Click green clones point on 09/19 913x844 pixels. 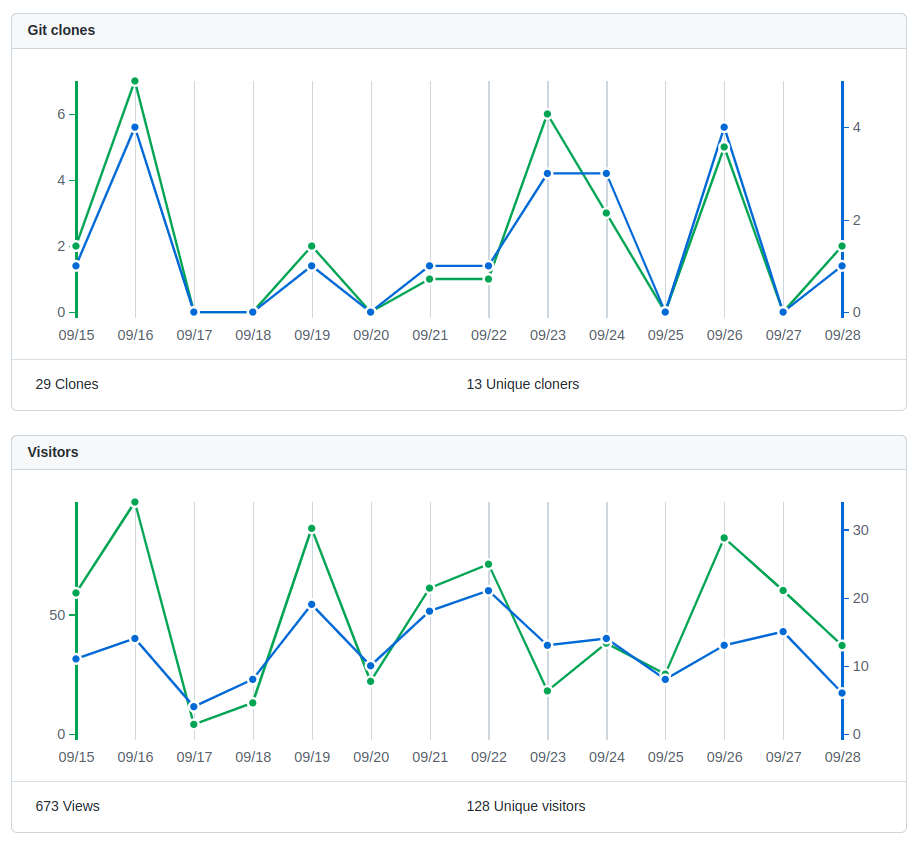pos(312,246)
